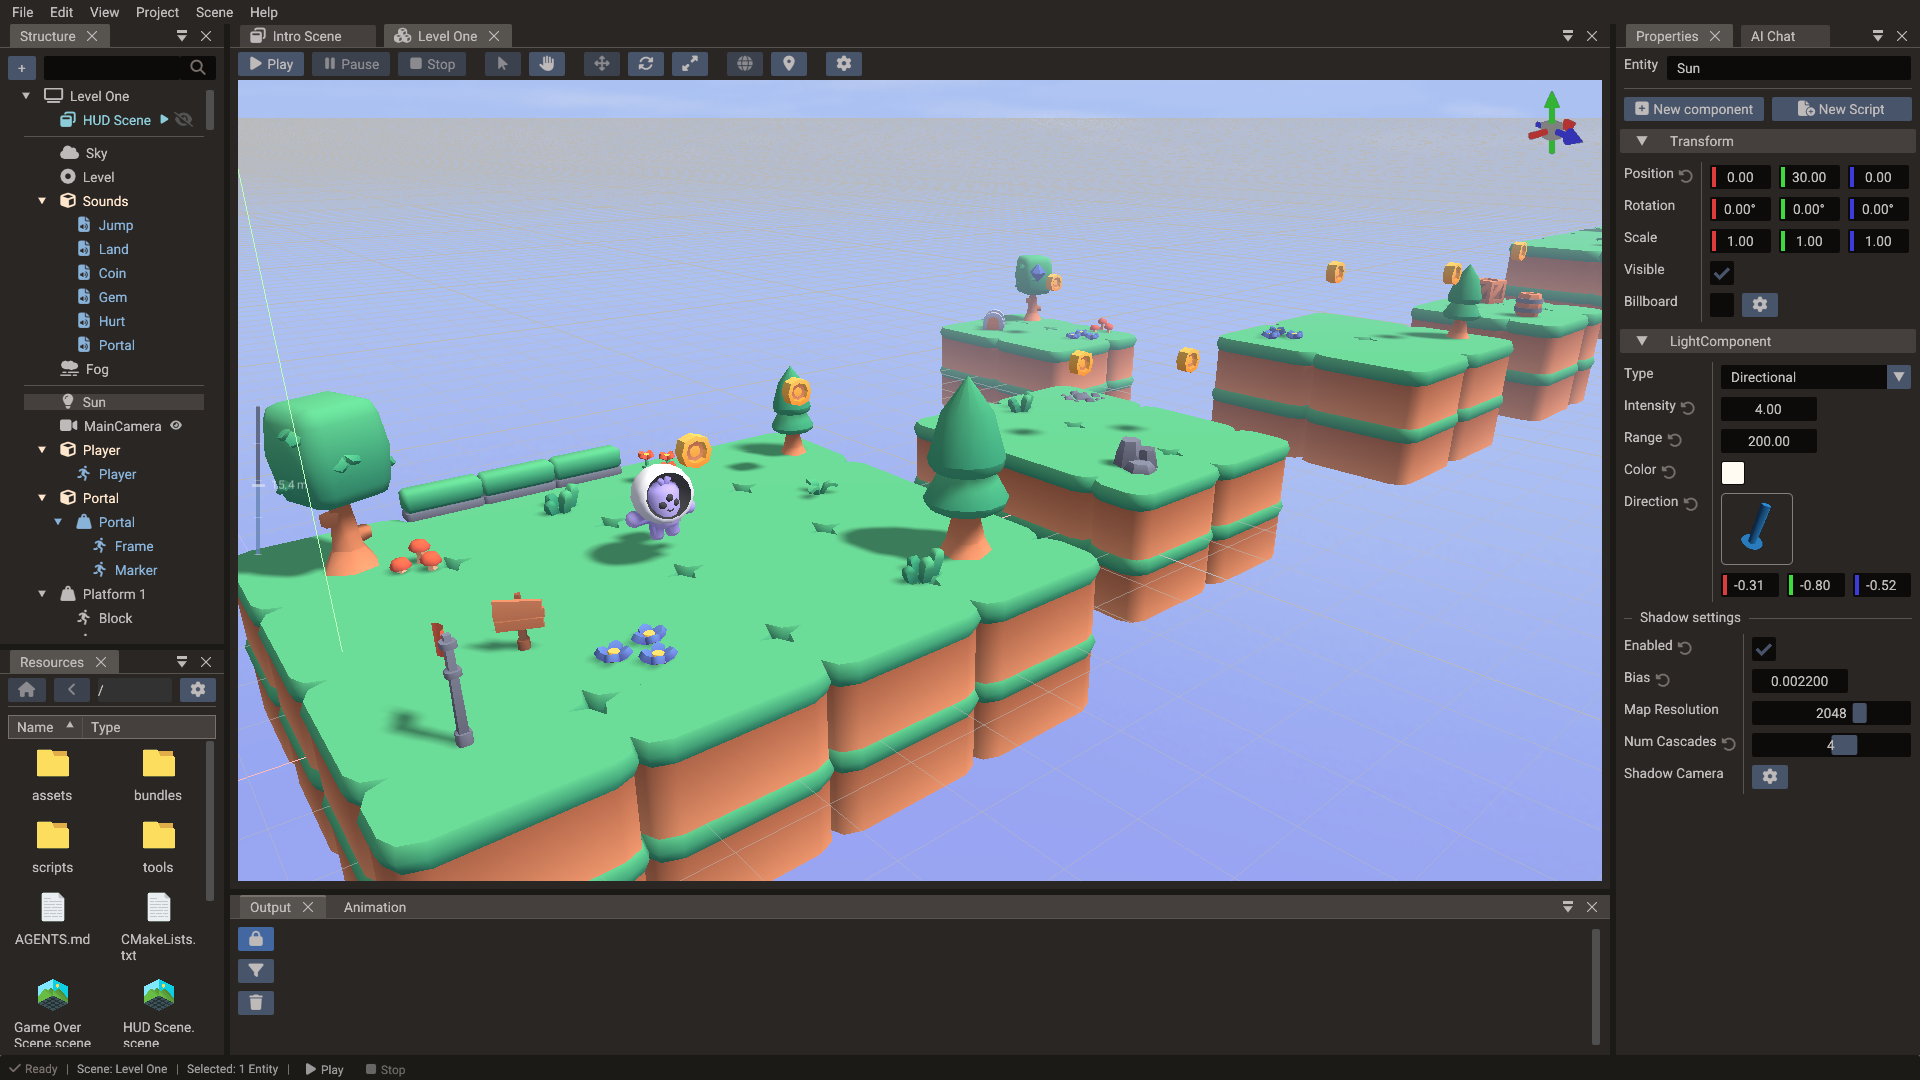Click New Script button
1920x1080 pixels.
pos(1841,109)
